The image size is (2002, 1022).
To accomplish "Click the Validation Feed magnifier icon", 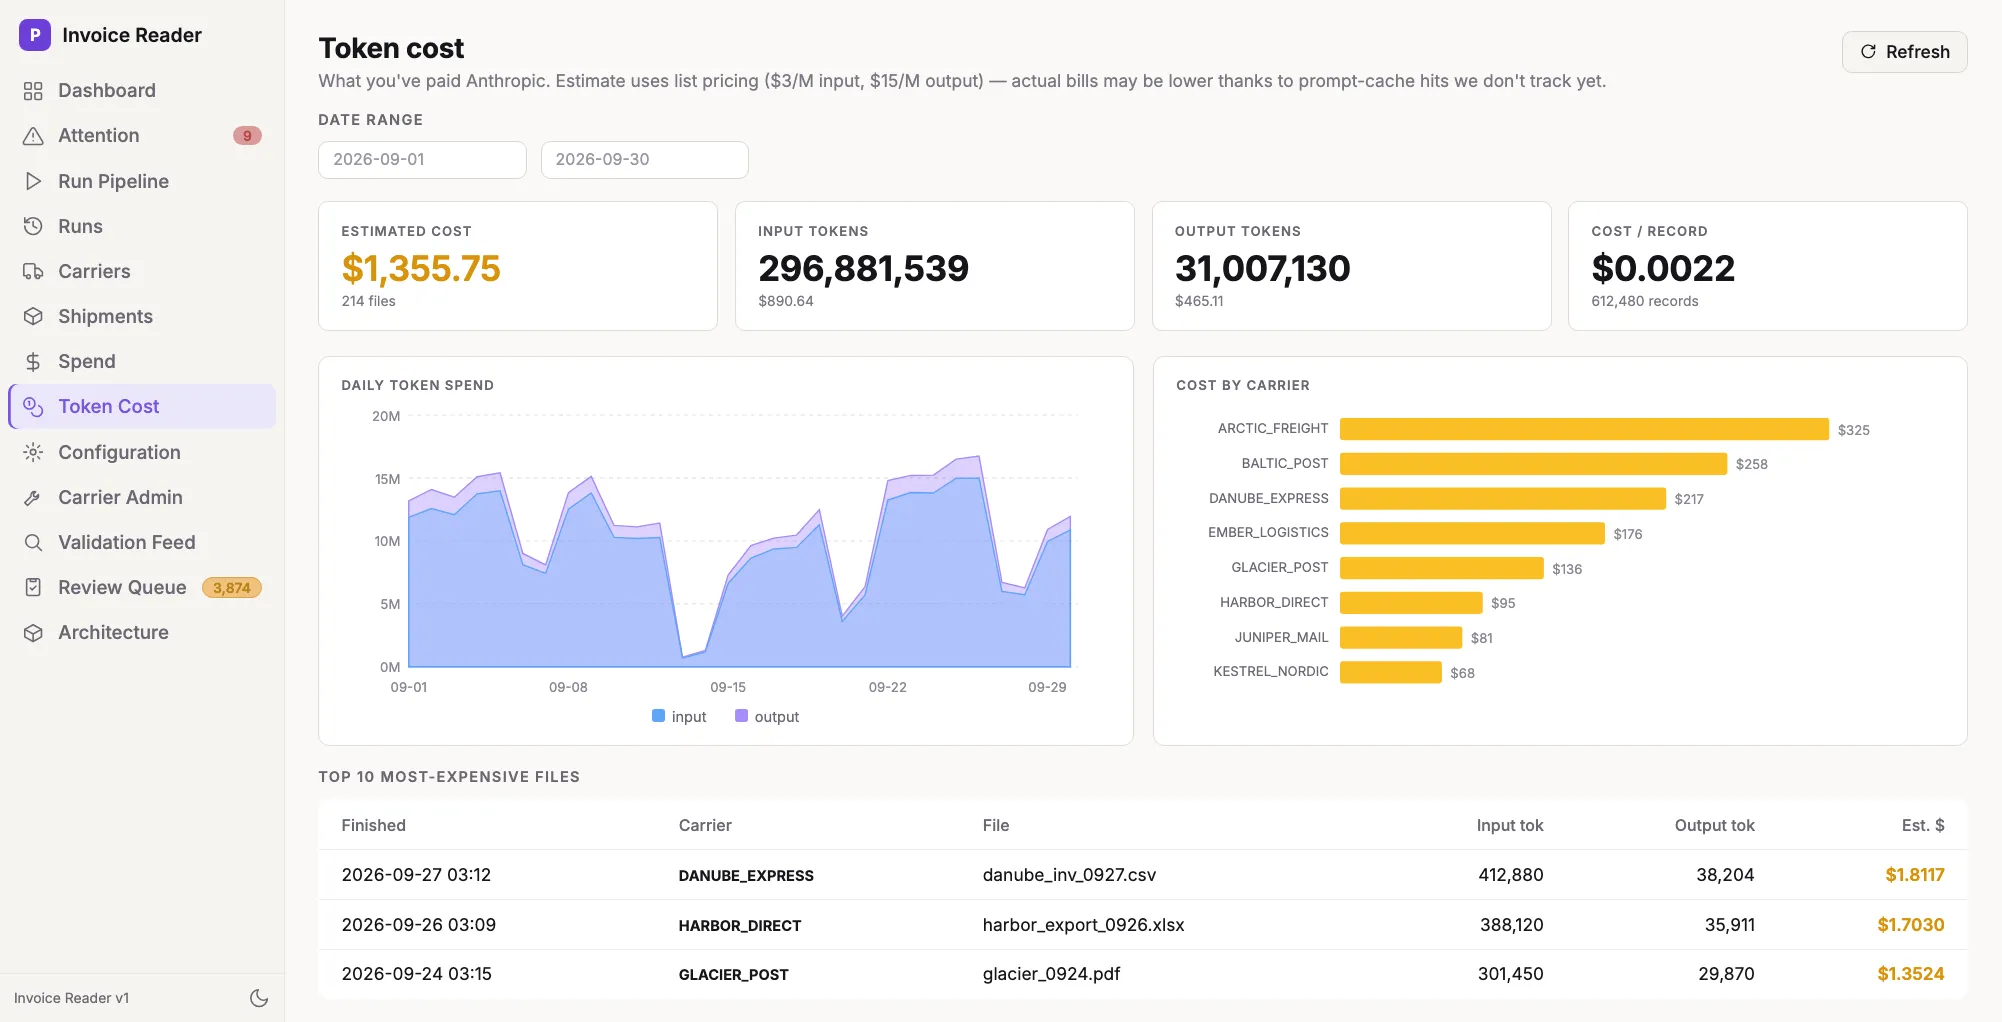I will (x=33, y=542).
